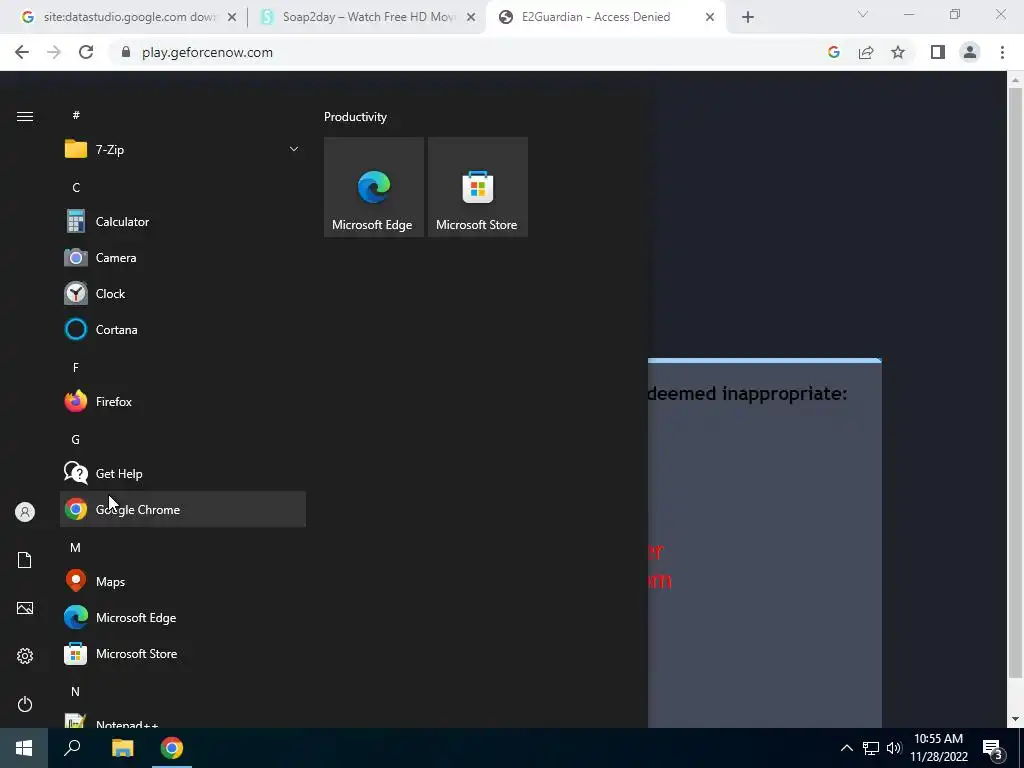Image resolution: width=1024 pixels, height=768 pixels.
Task: Close the Soap2day tab
Action: coord(471,17)
